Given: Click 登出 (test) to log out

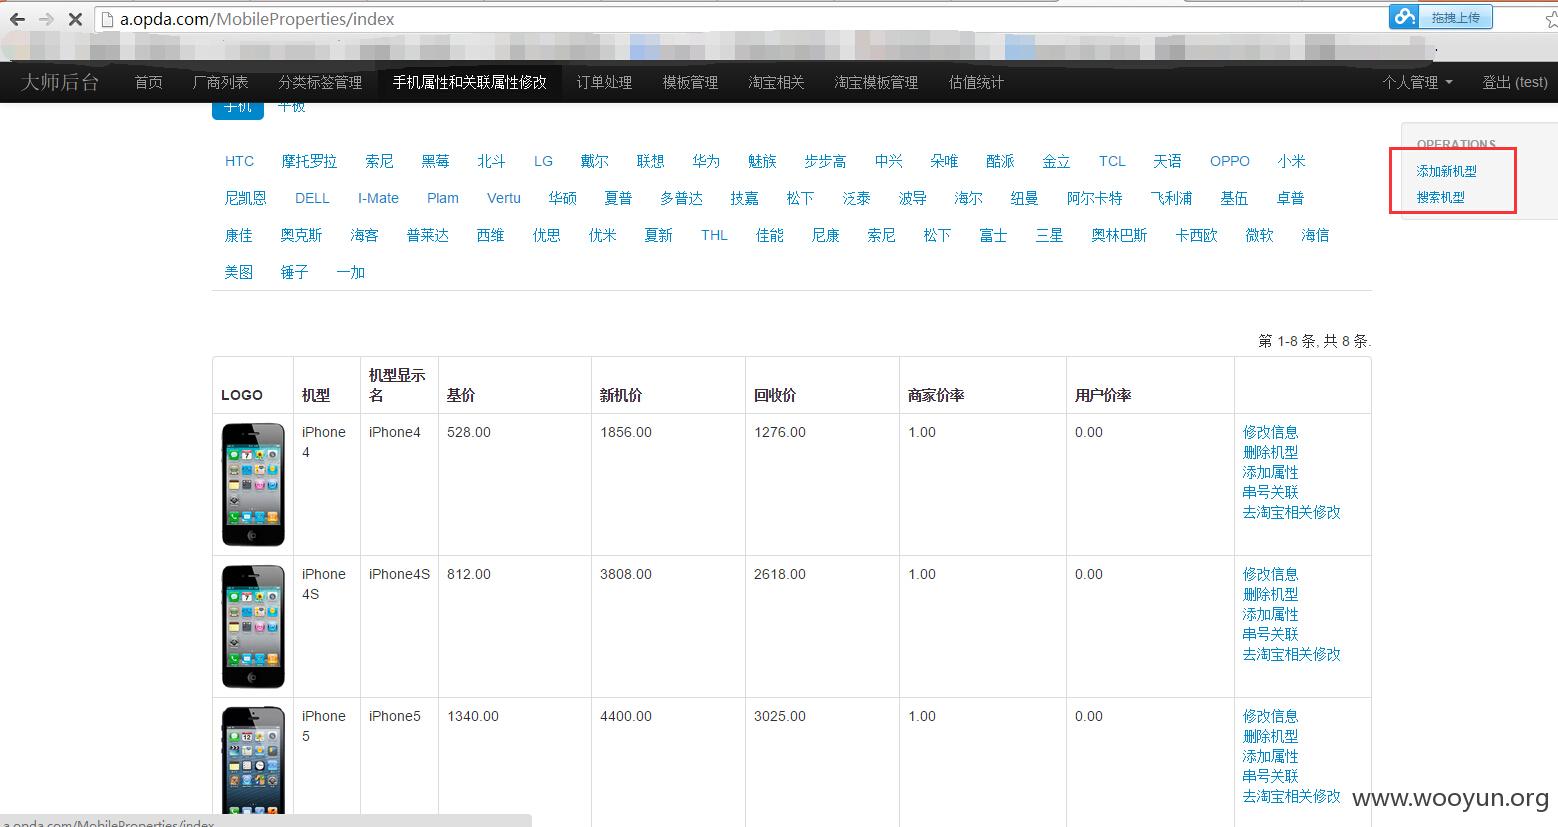Looking at the screenshot, I should pyautogui.click(x=1514, y=82).
